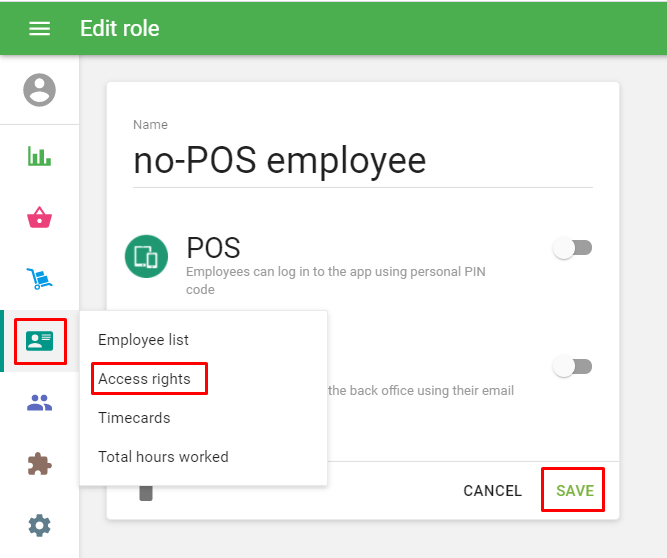Viewport: 667px width, 558px height.
Task: Click the POS devices round icon
Action: (x=146, y=256)
